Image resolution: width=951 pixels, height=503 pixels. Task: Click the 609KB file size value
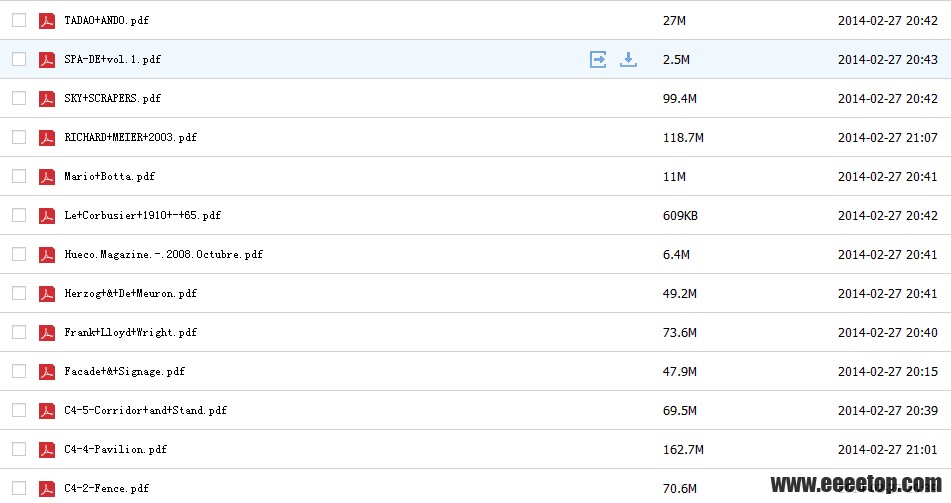tap(680, 215)
